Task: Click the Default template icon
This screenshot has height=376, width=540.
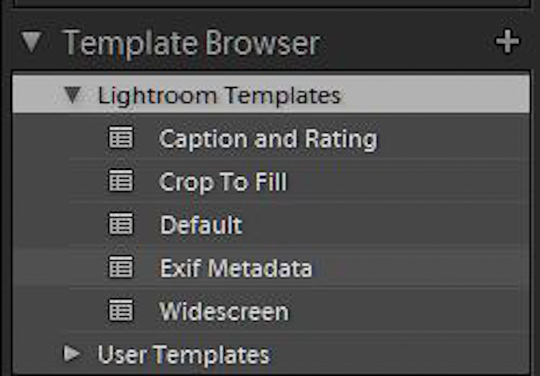Action: tap(121, 224)
